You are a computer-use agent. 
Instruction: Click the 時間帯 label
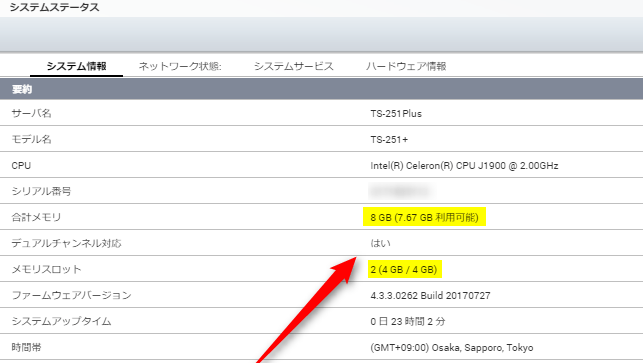coord(26,347)
